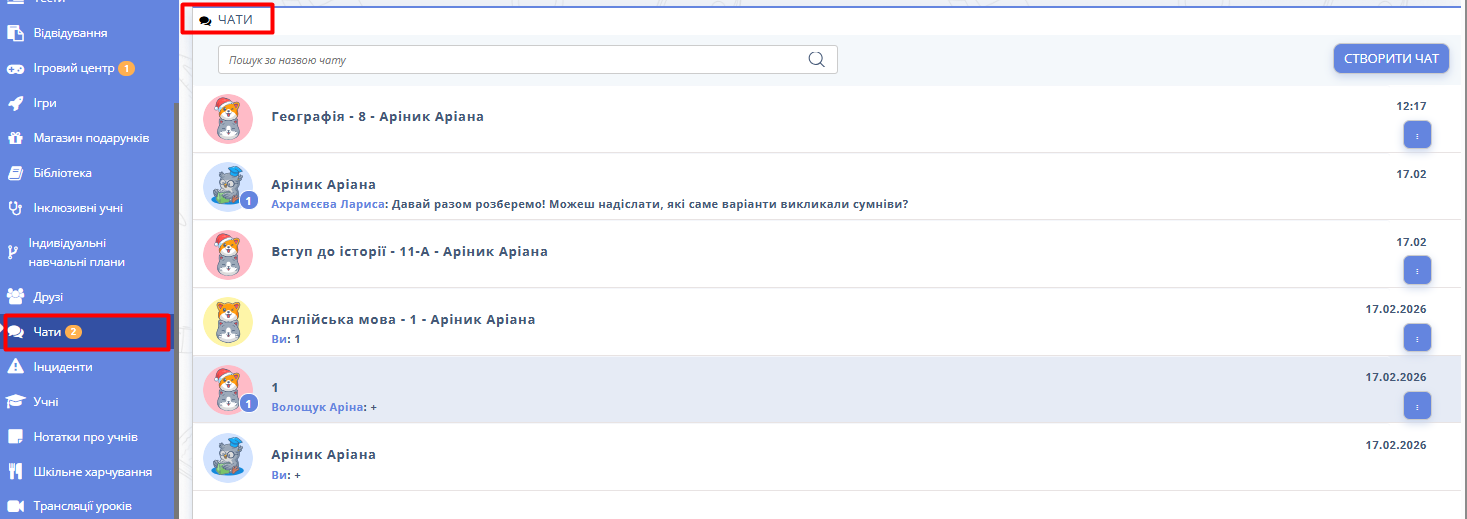This screenshot has width=1467, height=519.
Task: Click the Інциденти warning triangle icon
Action: pos(15,367)
